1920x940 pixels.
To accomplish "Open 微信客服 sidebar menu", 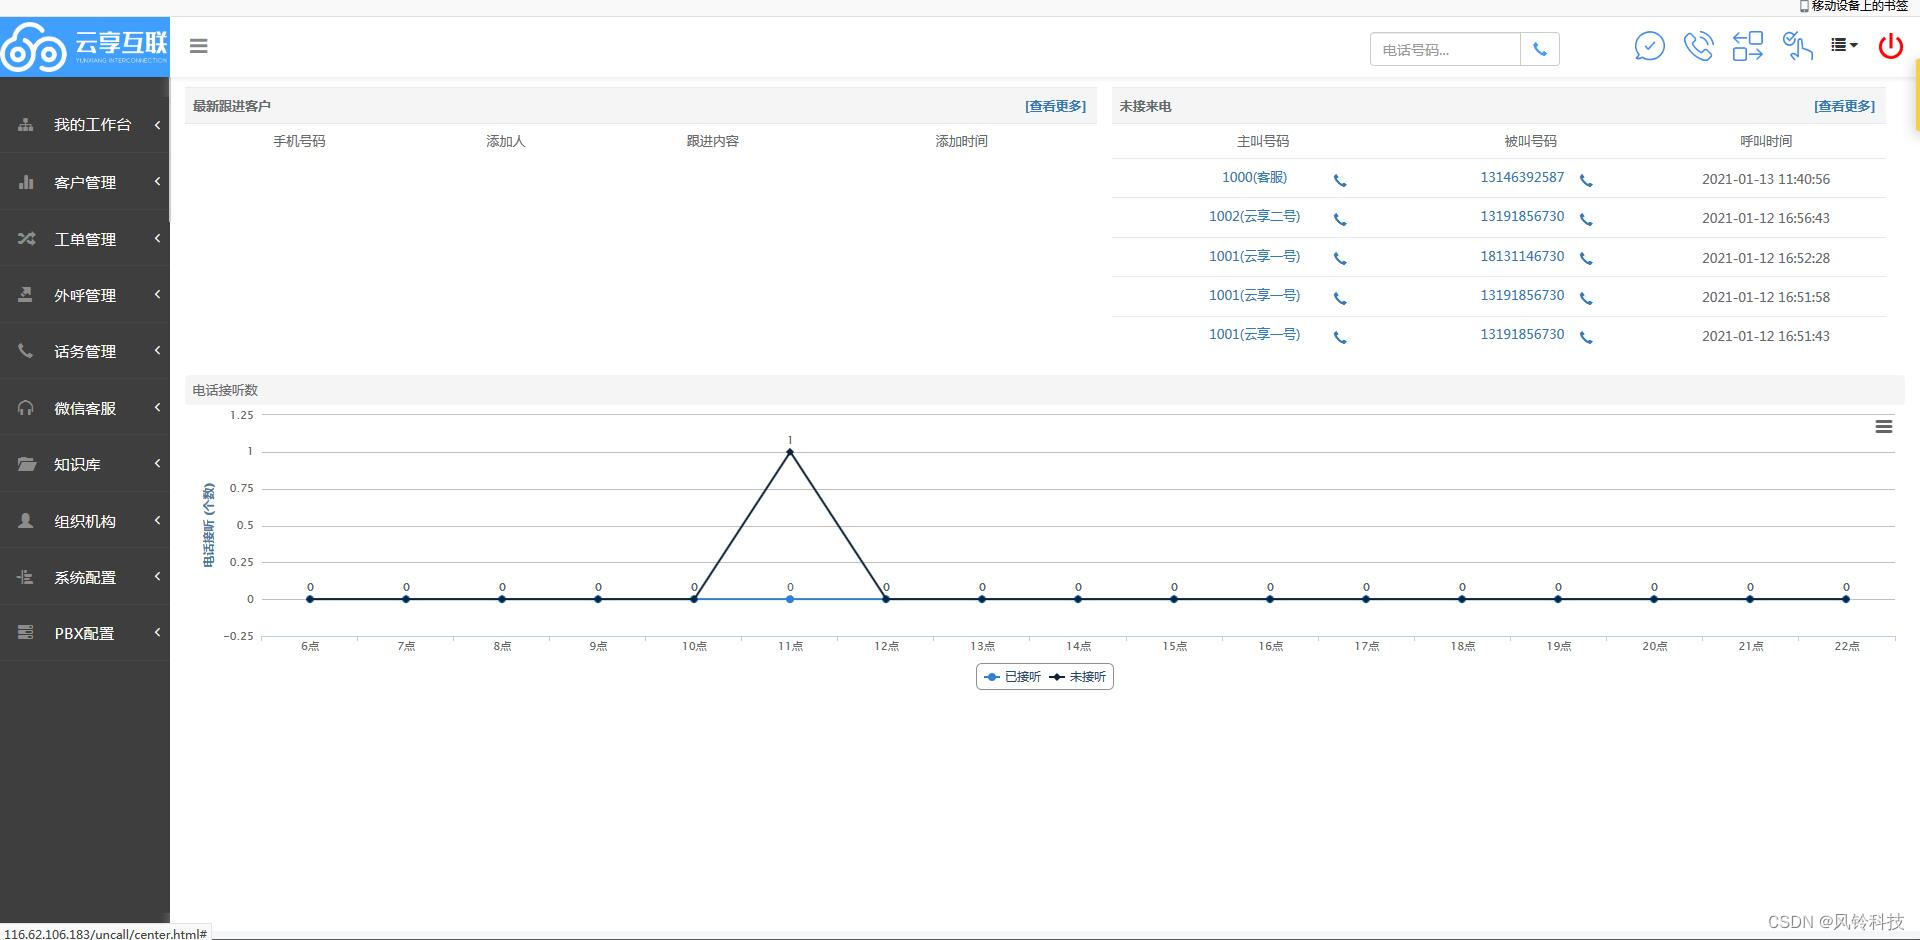I will [x=85, y=408].
